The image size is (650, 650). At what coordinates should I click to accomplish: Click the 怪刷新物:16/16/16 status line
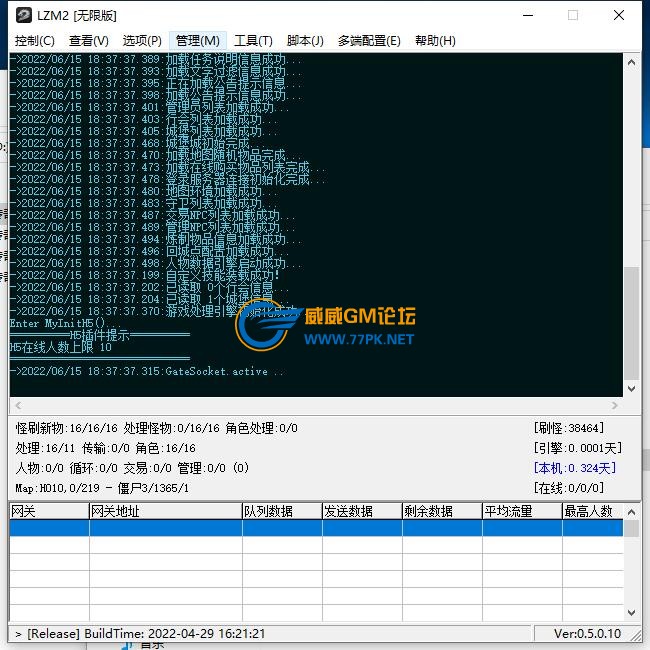click(x=157, y=428)
